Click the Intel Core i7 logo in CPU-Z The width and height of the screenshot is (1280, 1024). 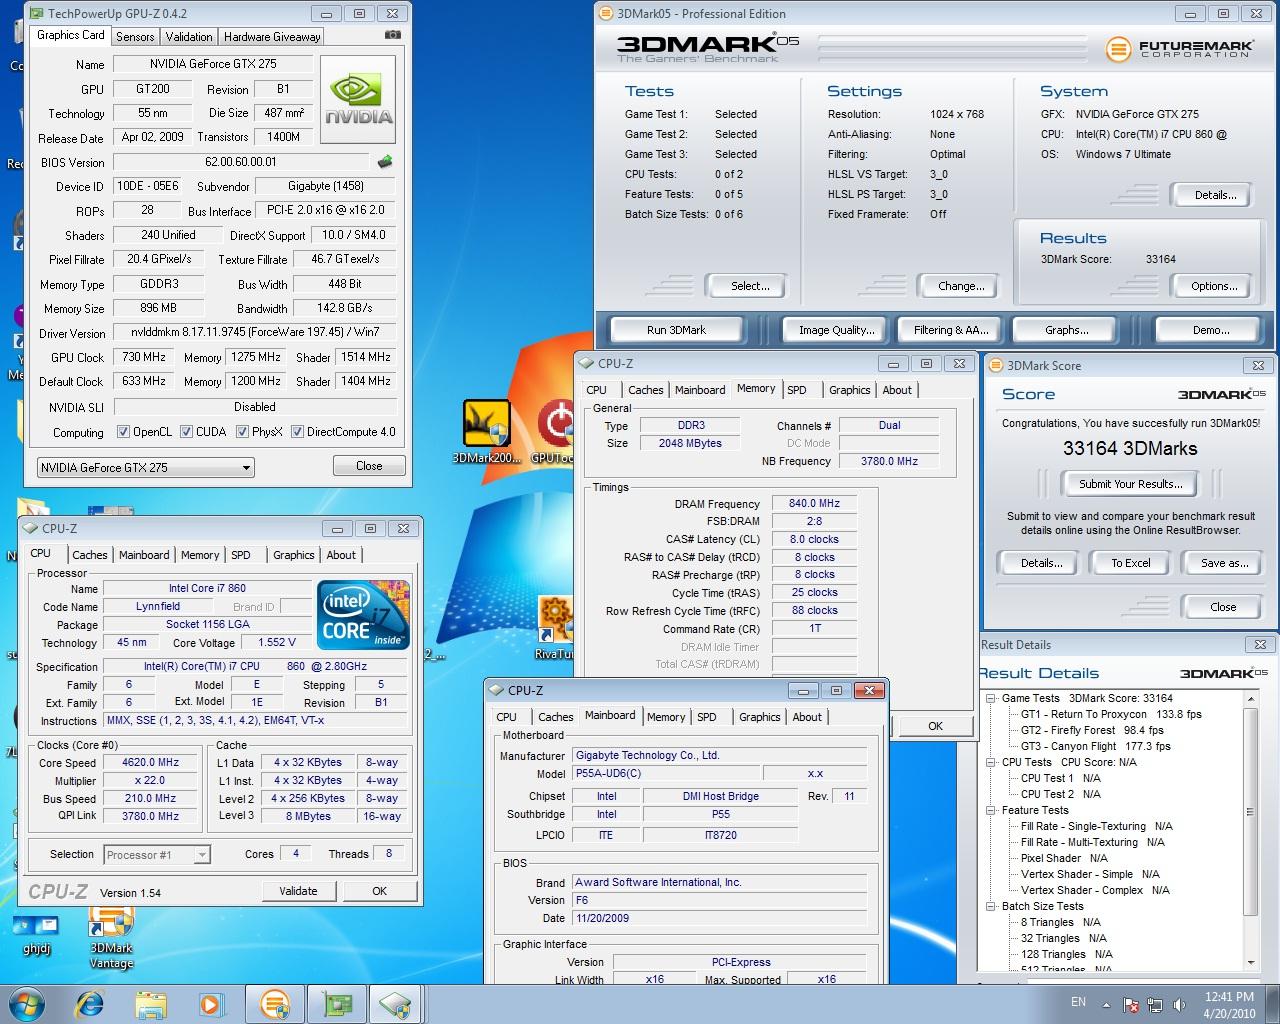(x=363, y=614)
